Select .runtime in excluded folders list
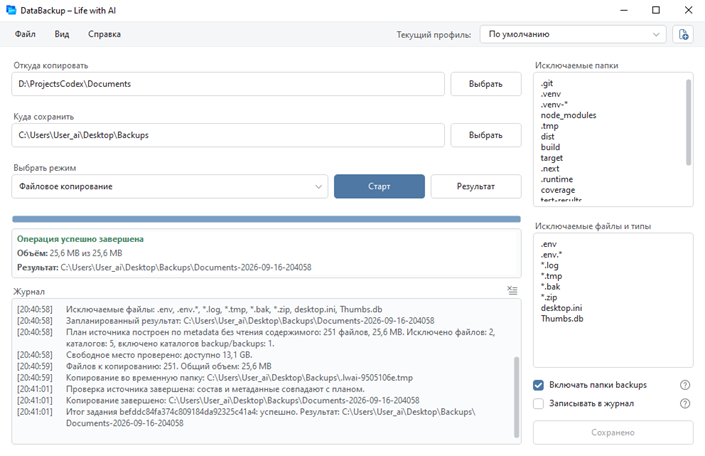This screenshot has height=456, width=705. click(x=557, y=179)
